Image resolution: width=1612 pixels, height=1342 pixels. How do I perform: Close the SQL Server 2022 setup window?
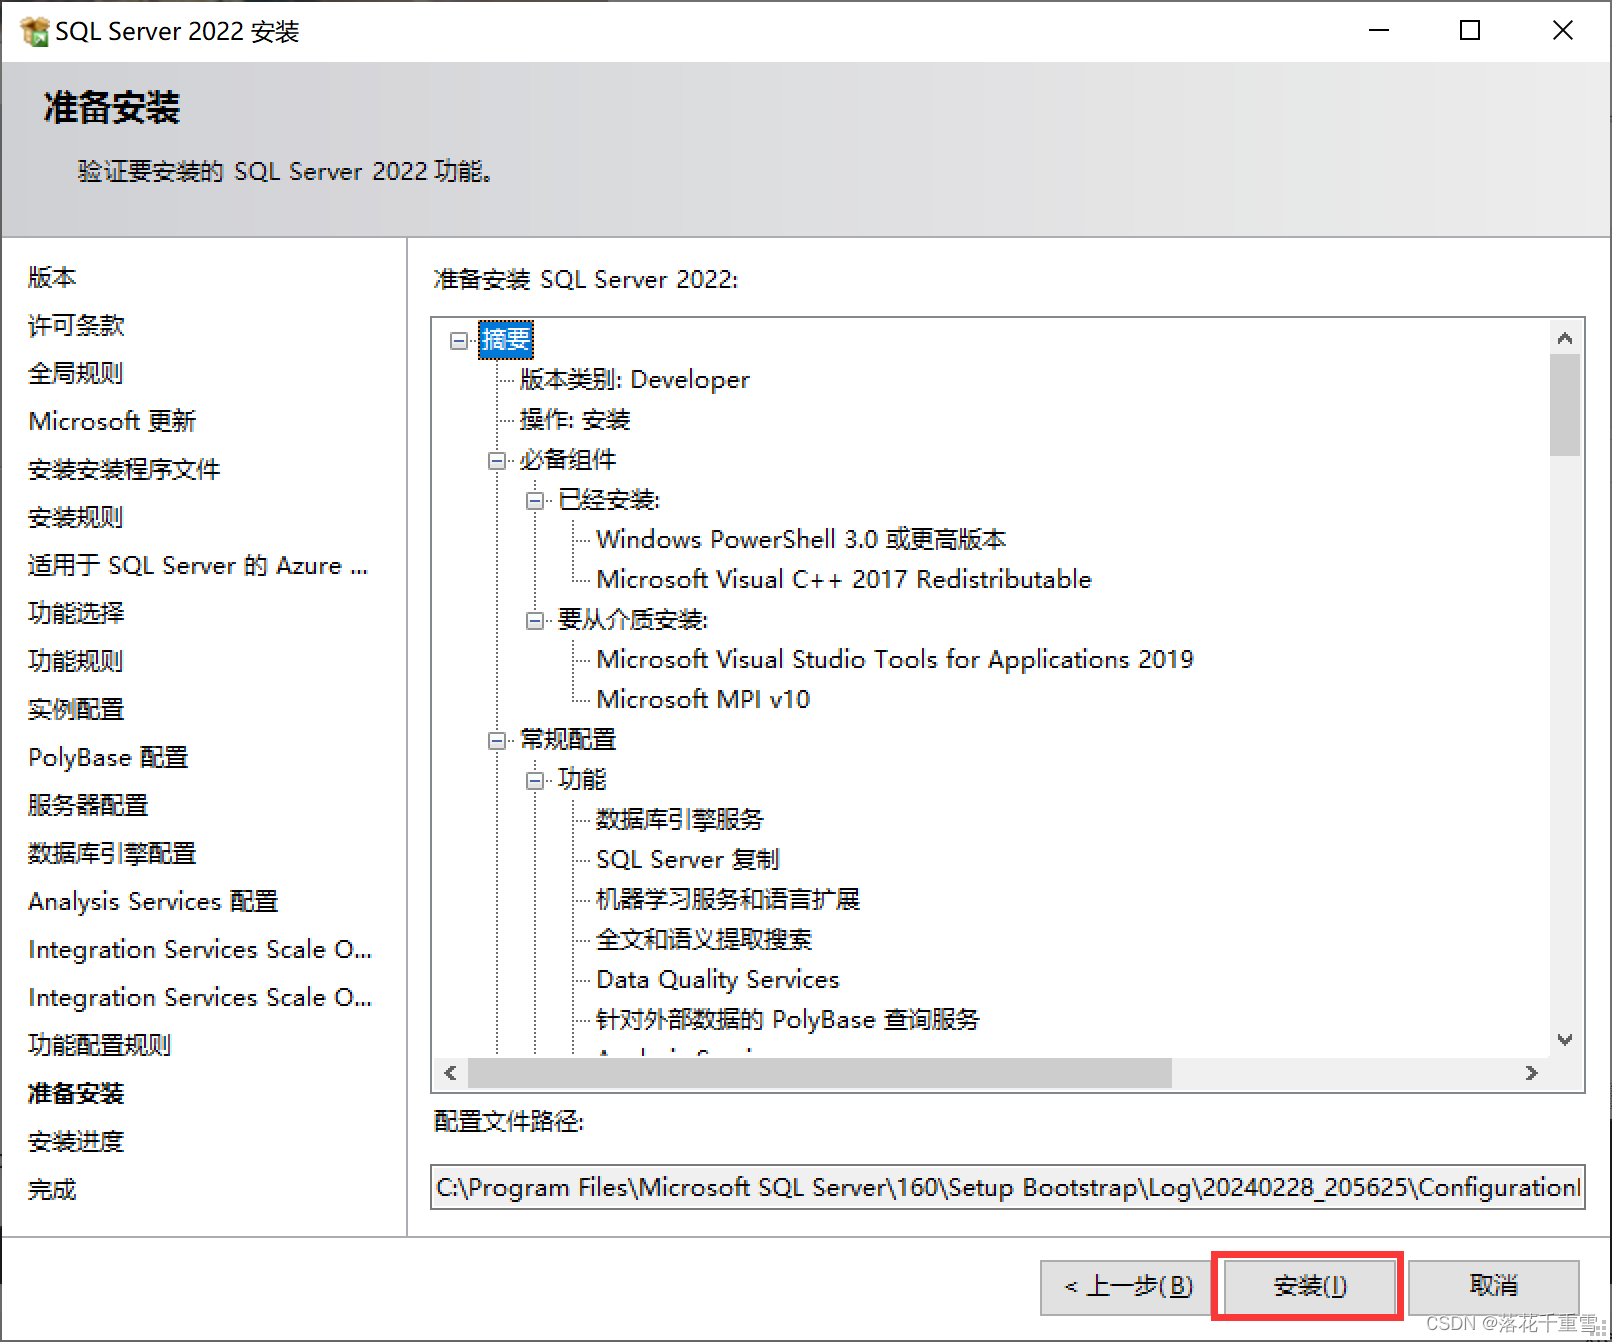pyautogui.click(x=1562, y=31)
